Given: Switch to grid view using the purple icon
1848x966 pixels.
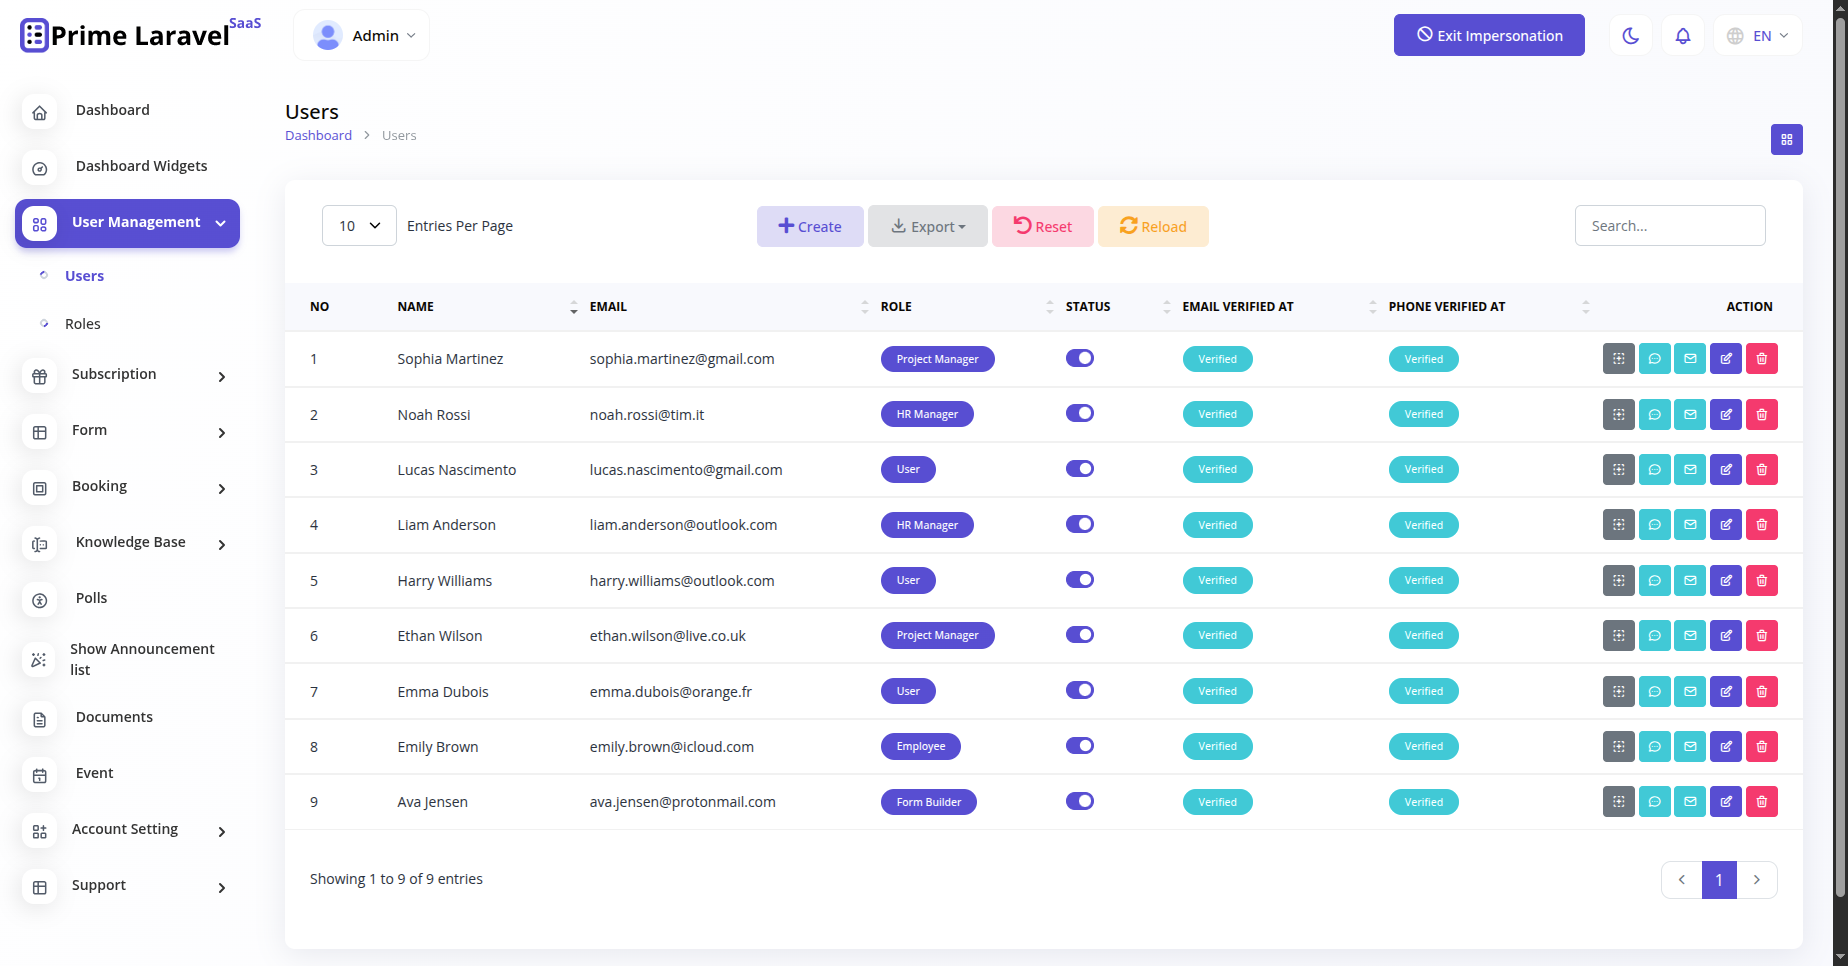Looking at the screenshot, I should tap(1786, 140).
